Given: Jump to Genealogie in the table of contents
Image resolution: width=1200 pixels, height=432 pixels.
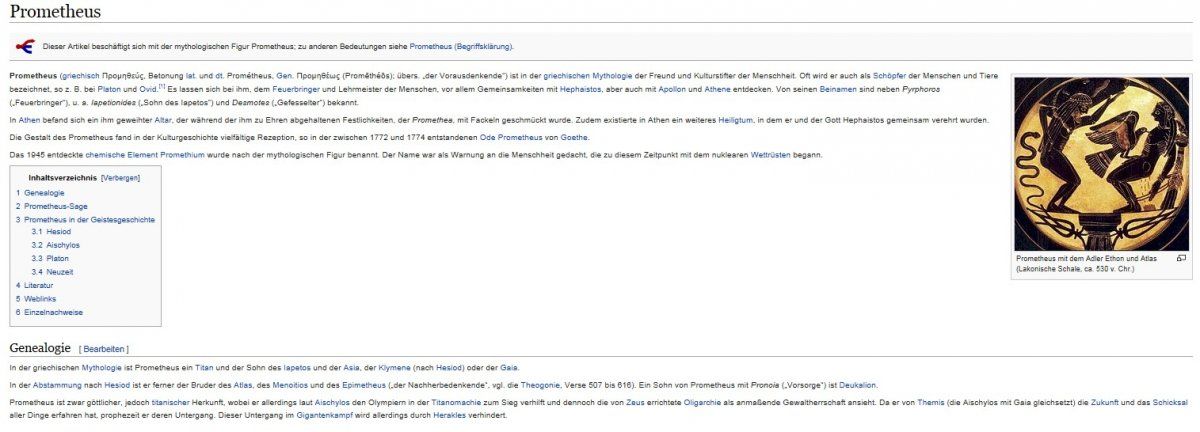Looking at the screenshot, I should click(44, 192).
